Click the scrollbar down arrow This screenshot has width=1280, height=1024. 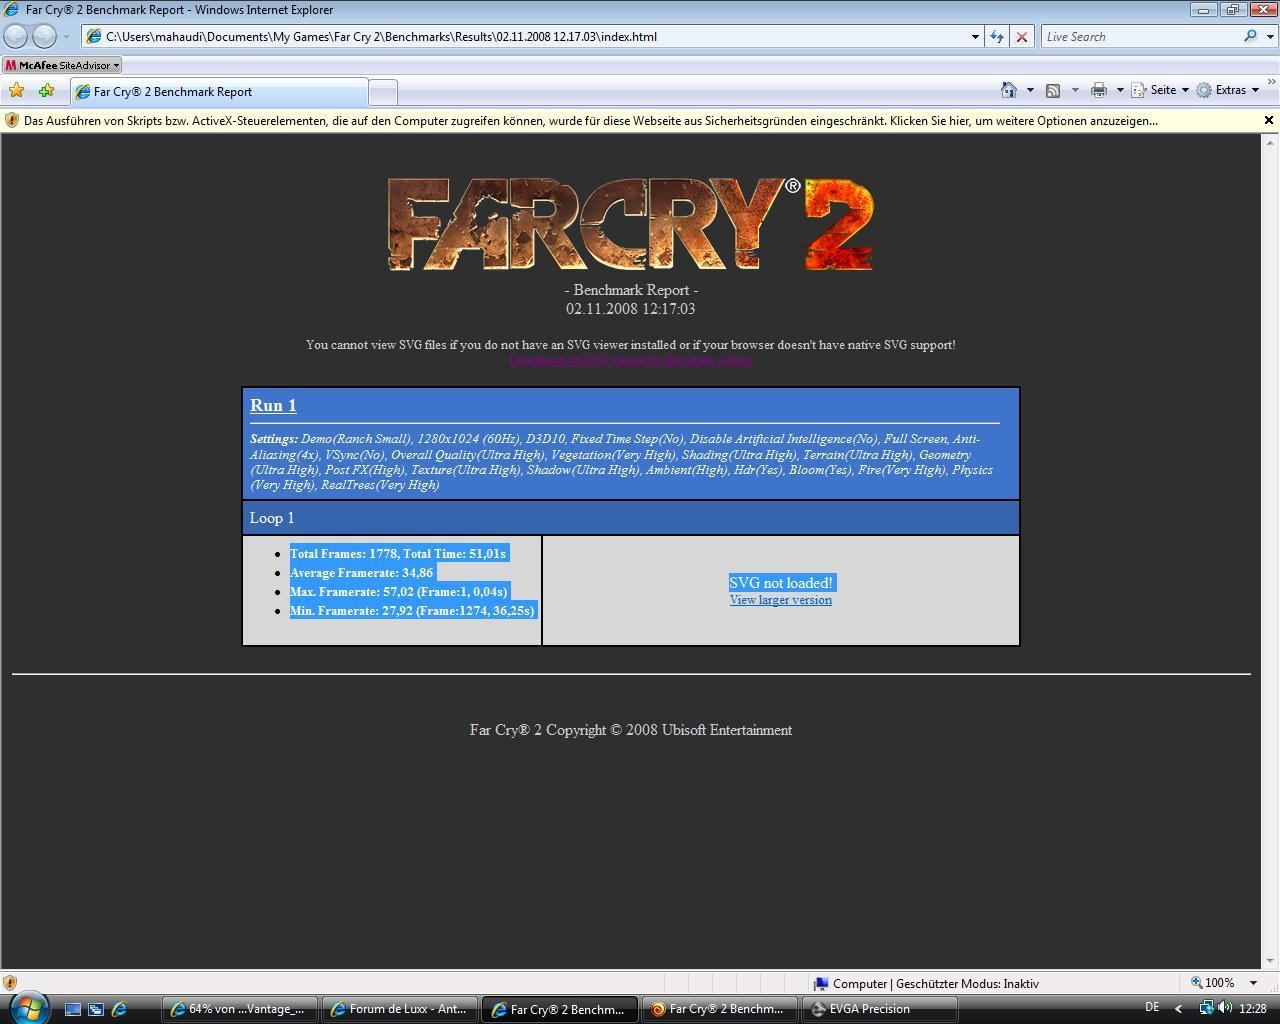(1270, 961)
